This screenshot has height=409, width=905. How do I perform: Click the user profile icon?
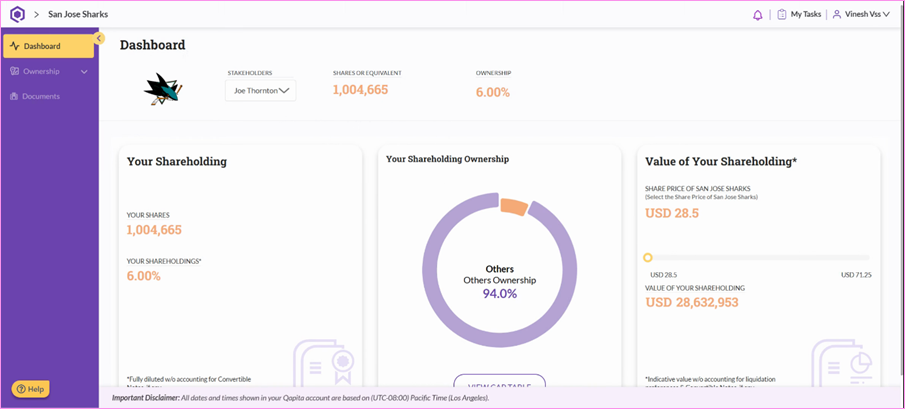coord(836,14)
